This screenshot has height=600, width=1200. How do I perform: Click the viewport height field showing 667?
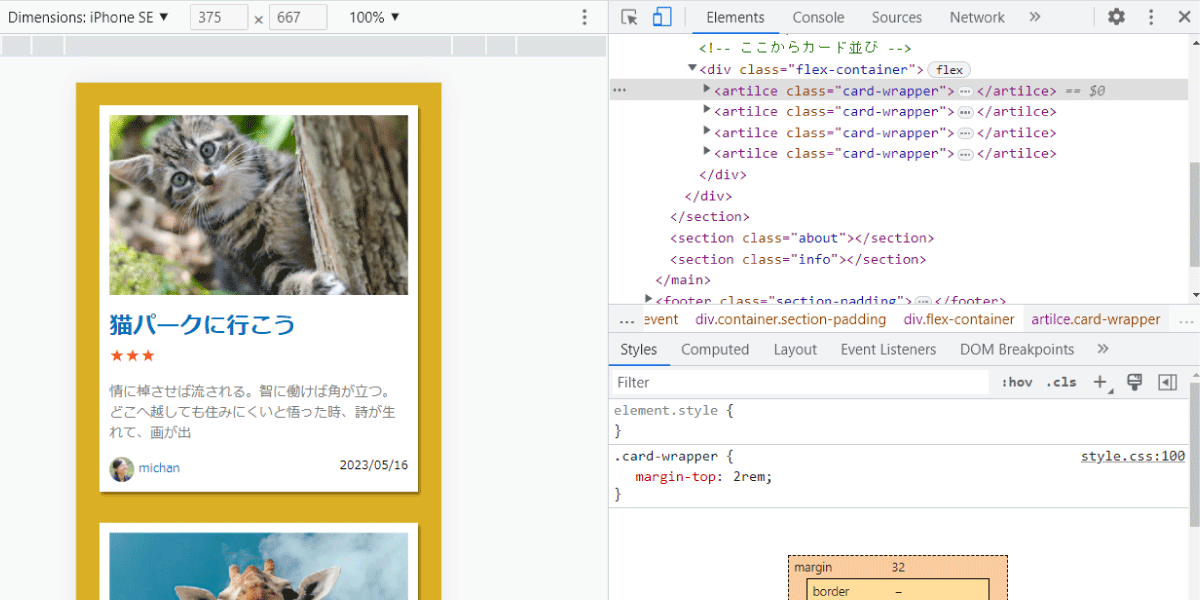298,17
